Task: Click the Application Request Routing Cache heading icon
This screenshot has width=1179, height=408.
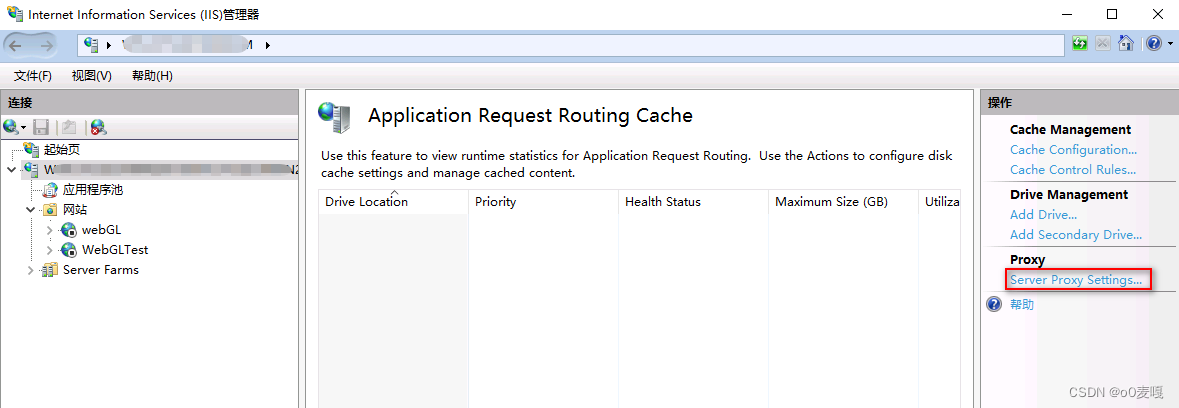Action: pos(335,116)
